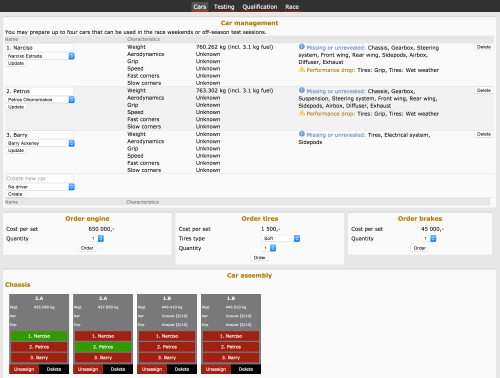Toggle green 2. Petros on second 2.A chassis
Image resolution: width=500 pixels, height=378 pixels.
click(103, 347)
